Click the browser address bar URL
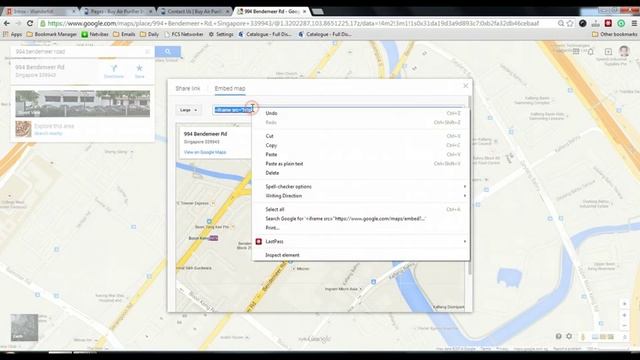This screenshot has height=360, width=640. 293,24
